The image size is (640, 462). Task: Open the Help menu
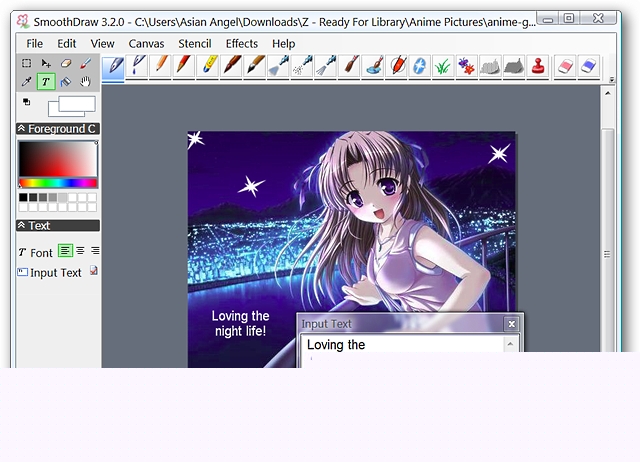point(283,44)
